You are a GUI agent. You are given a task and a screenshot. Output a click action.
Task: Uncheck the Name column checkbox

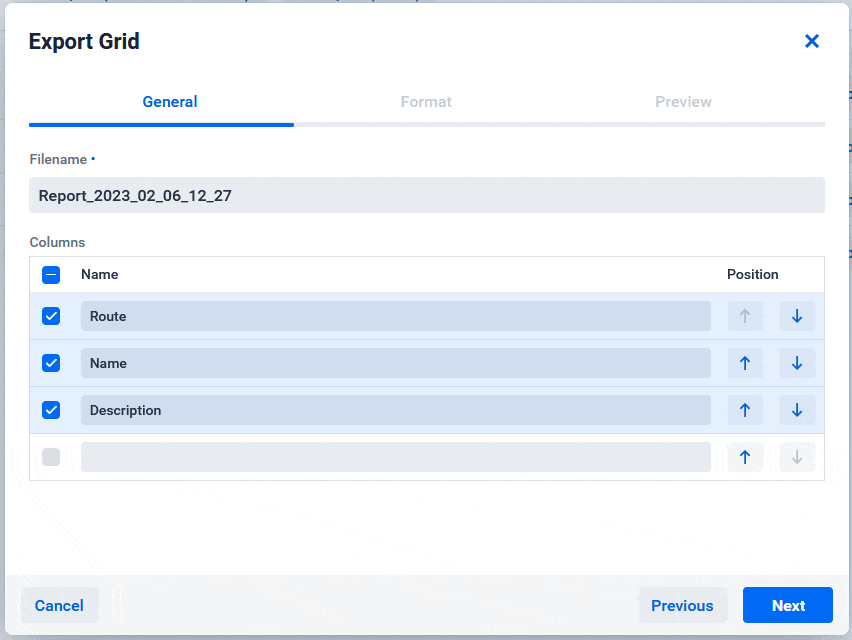click(x=51, y=363)
